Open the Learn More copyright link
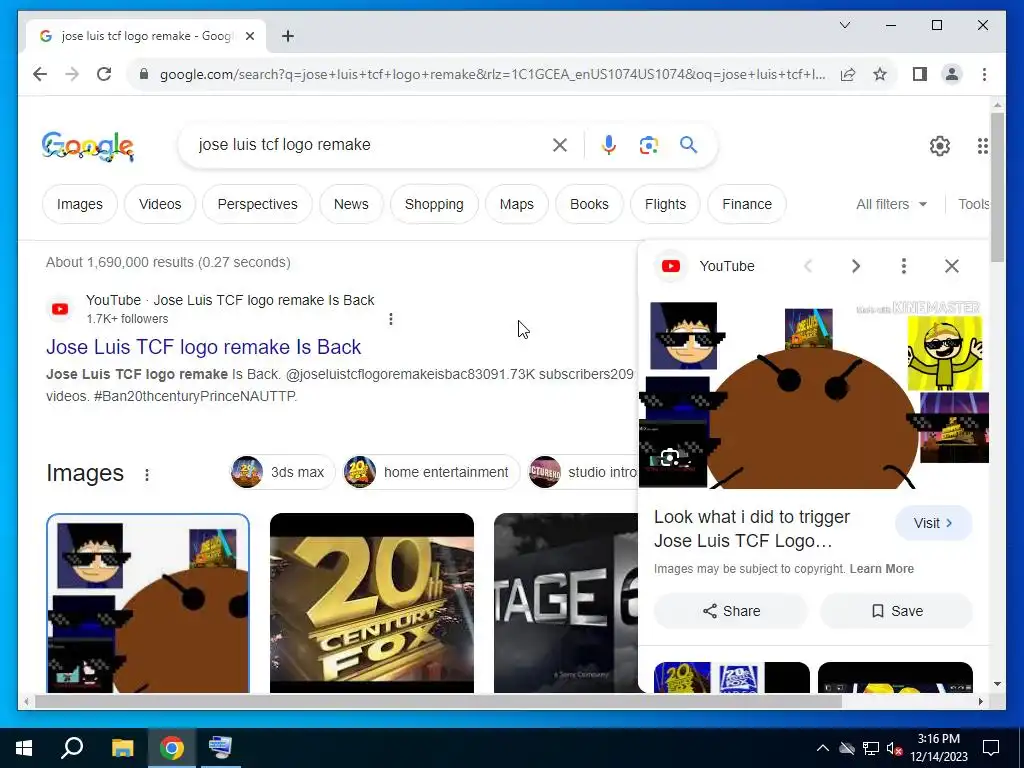This screenshot has height=768, width=1024. [881, 569]
